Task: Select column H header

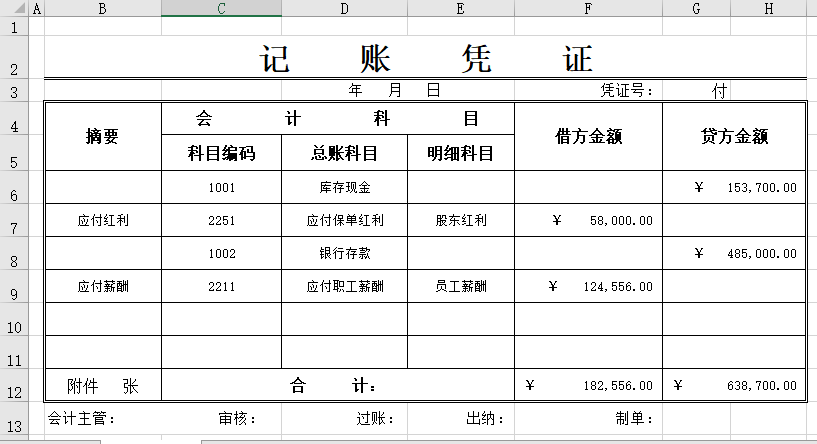Action: 768,9
